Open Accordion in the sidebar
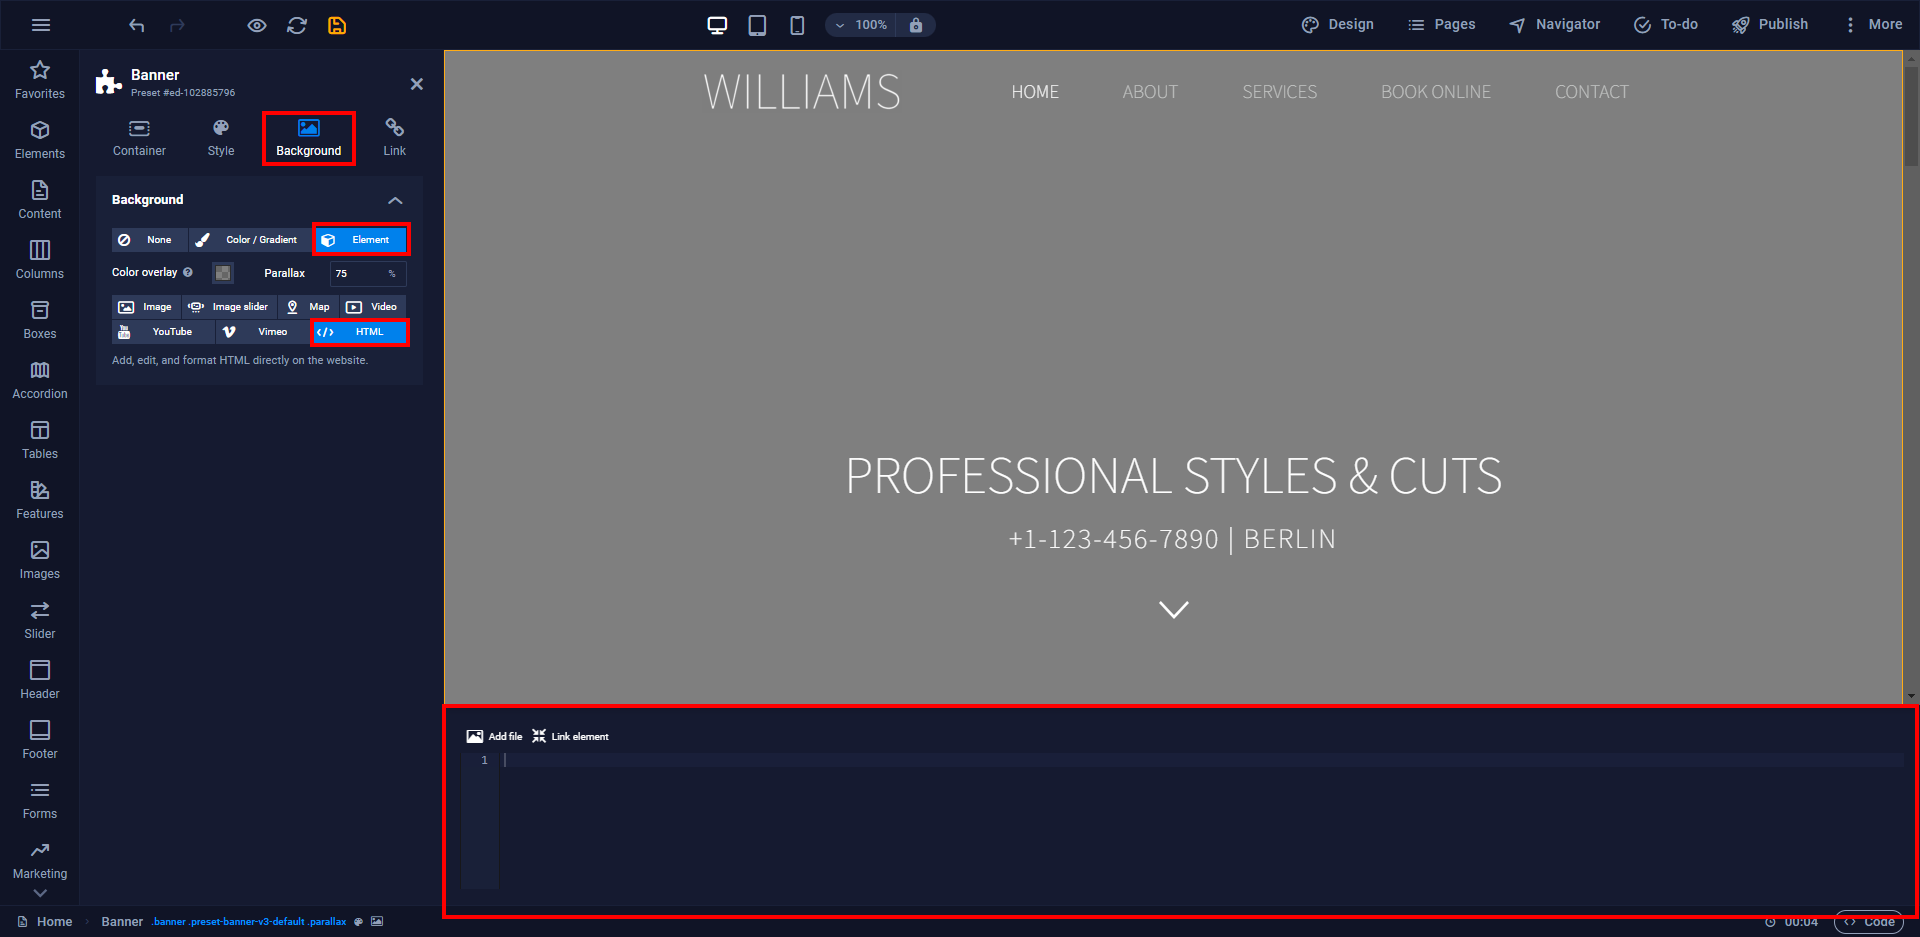The height and width of the screenshot is (937, 1920). tap(40, 380)
